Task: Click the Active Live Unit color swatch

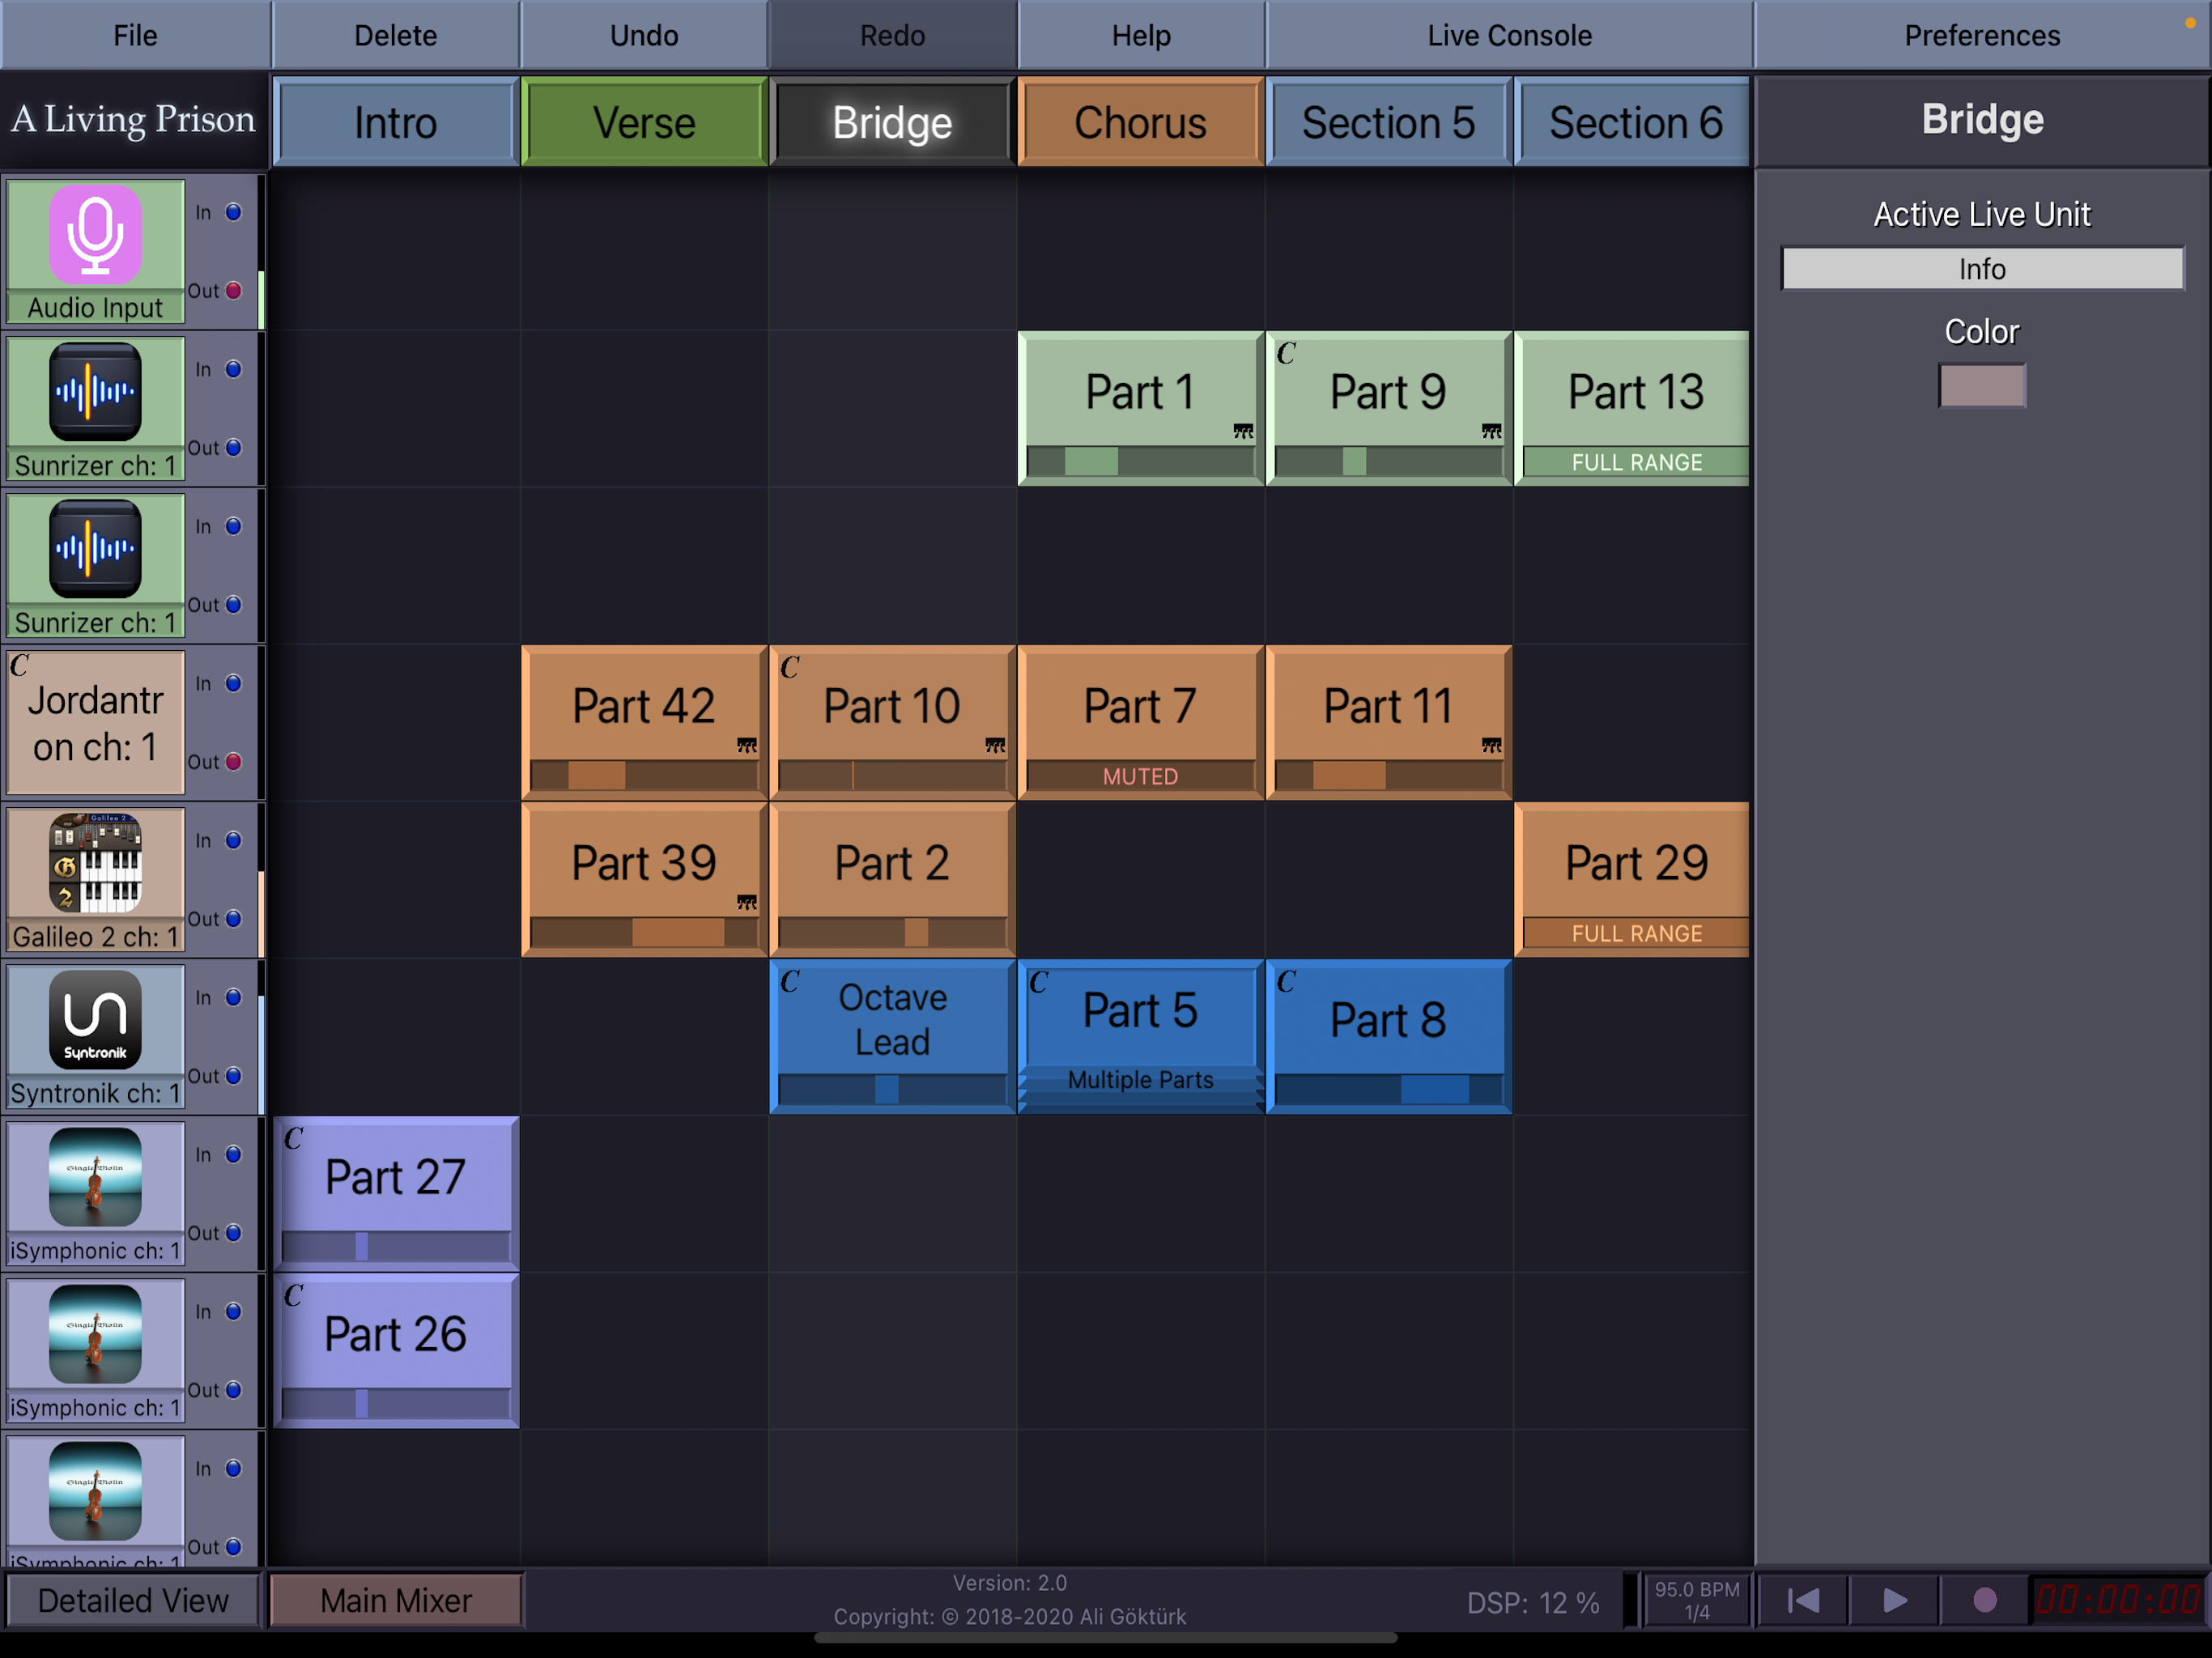Action: 1981,385
